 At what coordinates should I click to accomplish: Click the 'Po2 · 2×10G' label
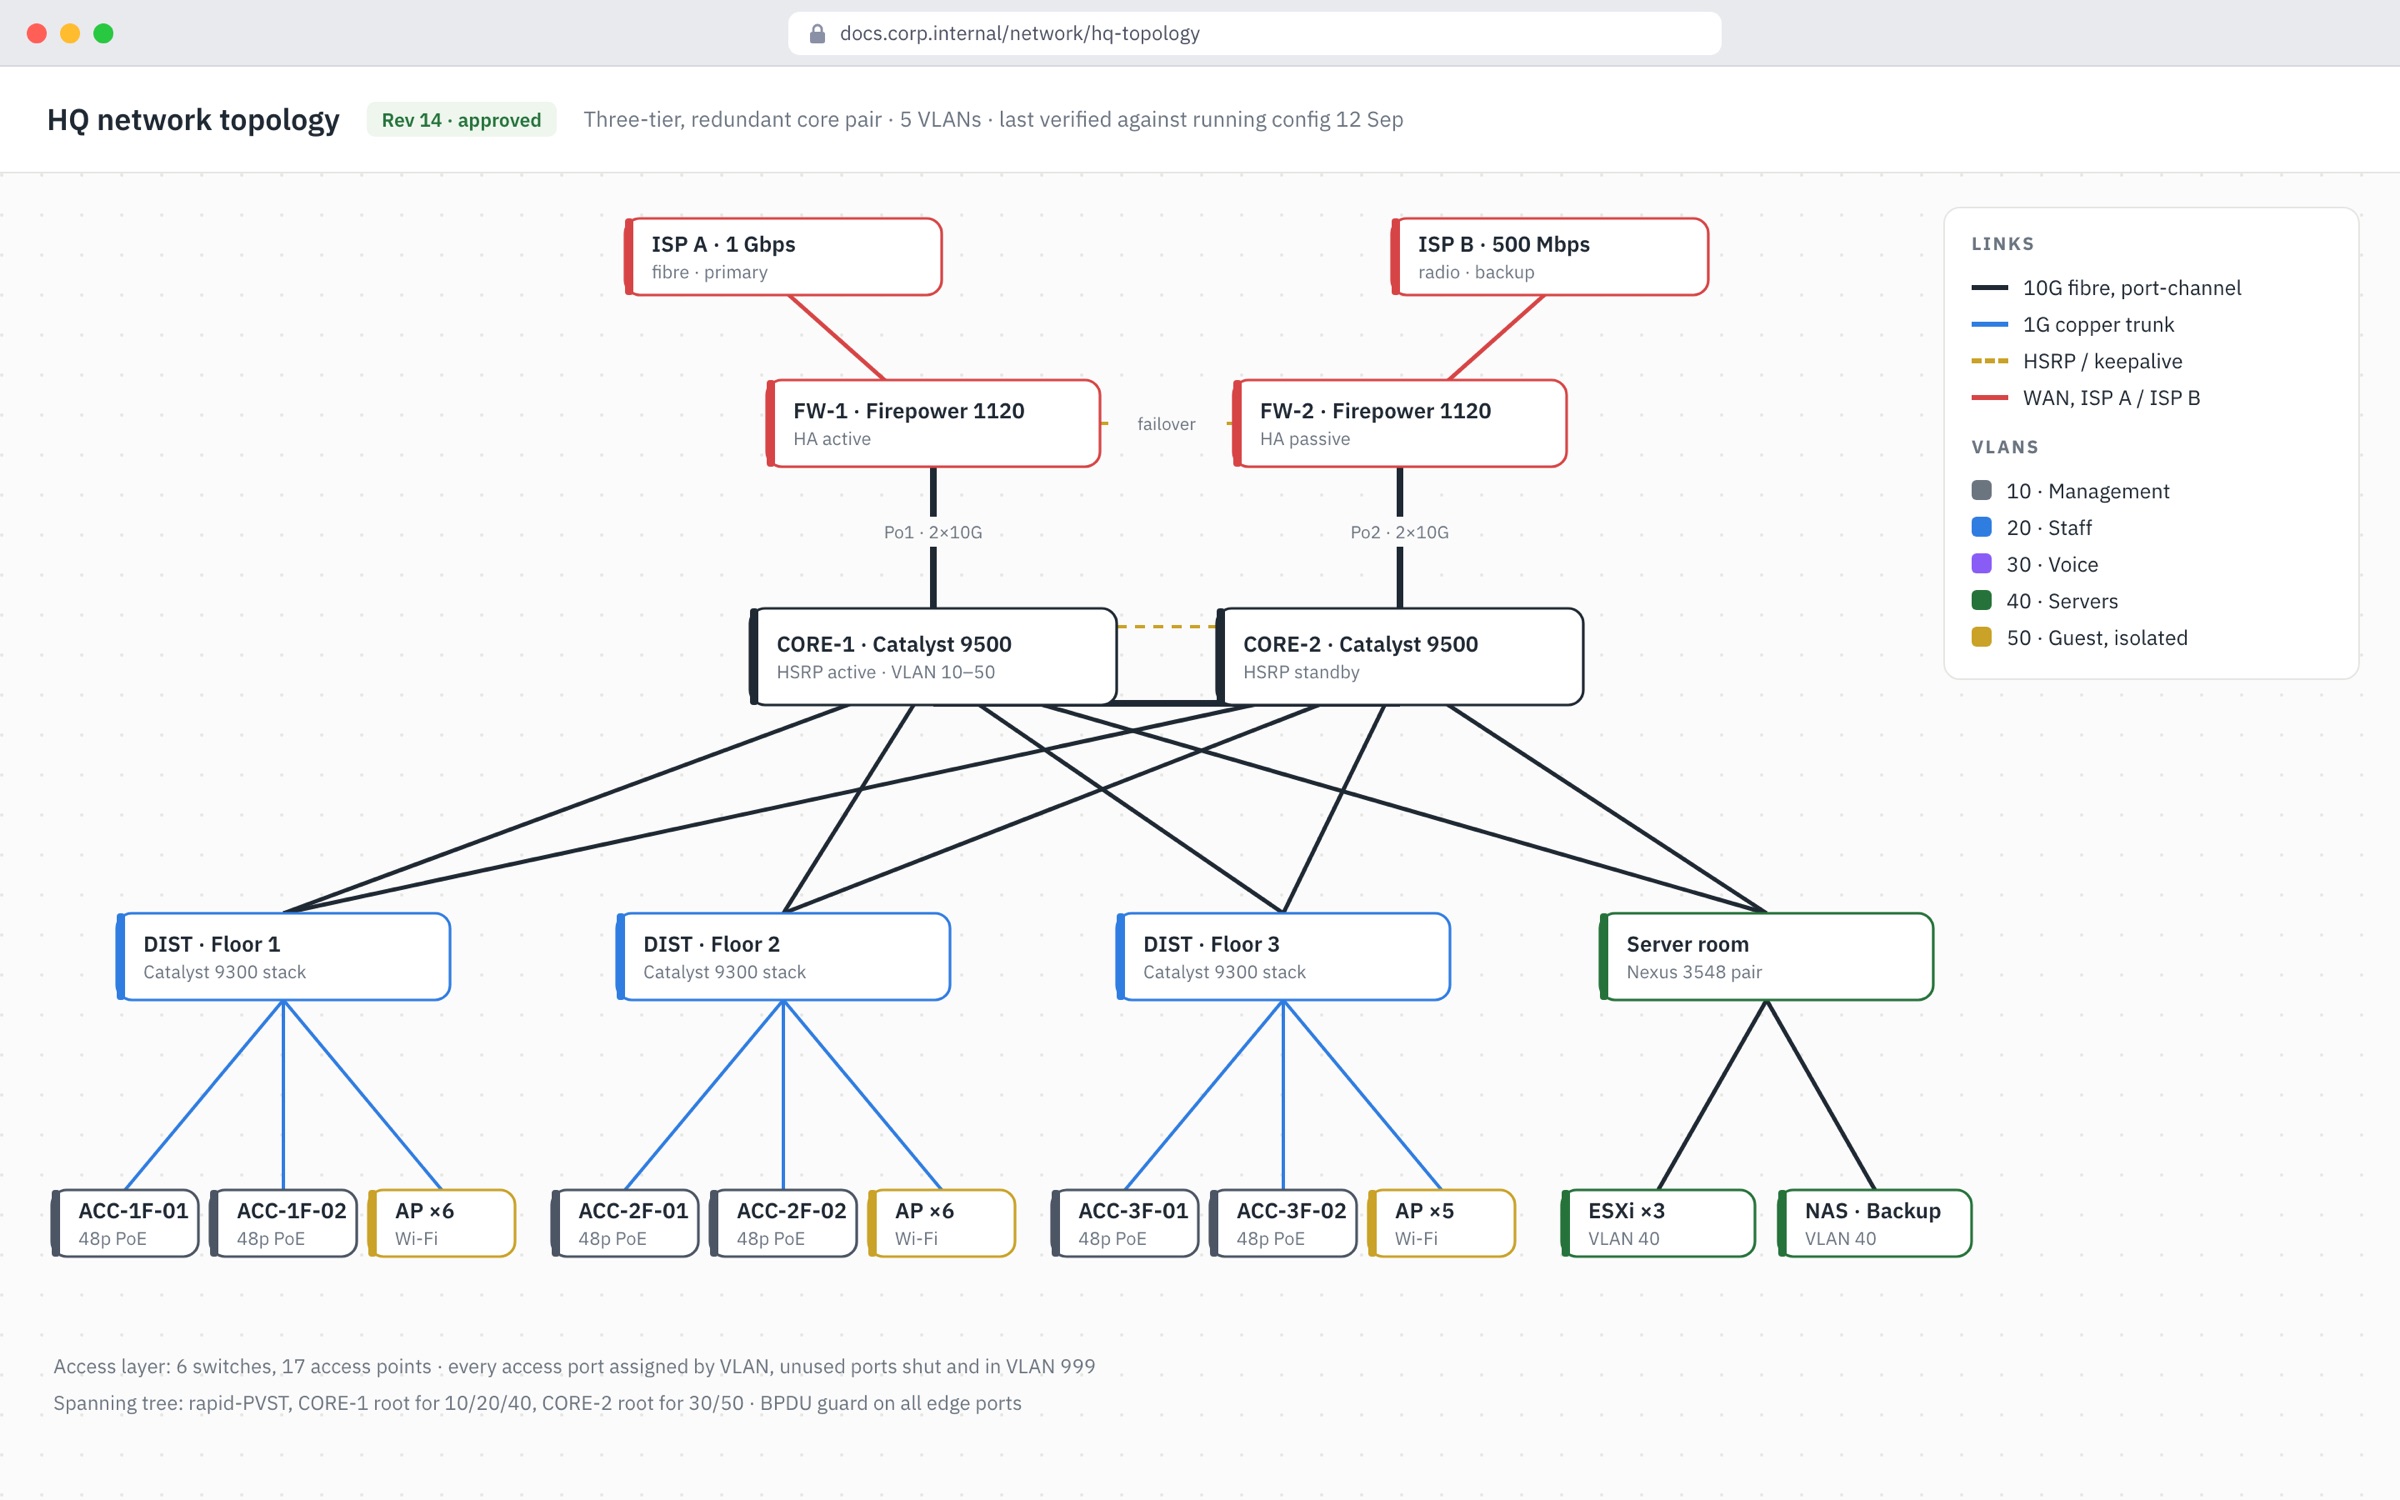pos(1399,532)
